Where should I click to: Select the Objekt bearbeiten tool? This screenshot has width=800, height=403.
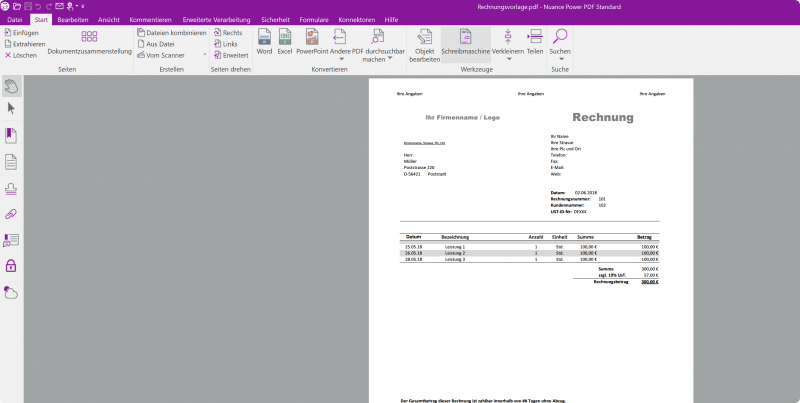[424, 45]
